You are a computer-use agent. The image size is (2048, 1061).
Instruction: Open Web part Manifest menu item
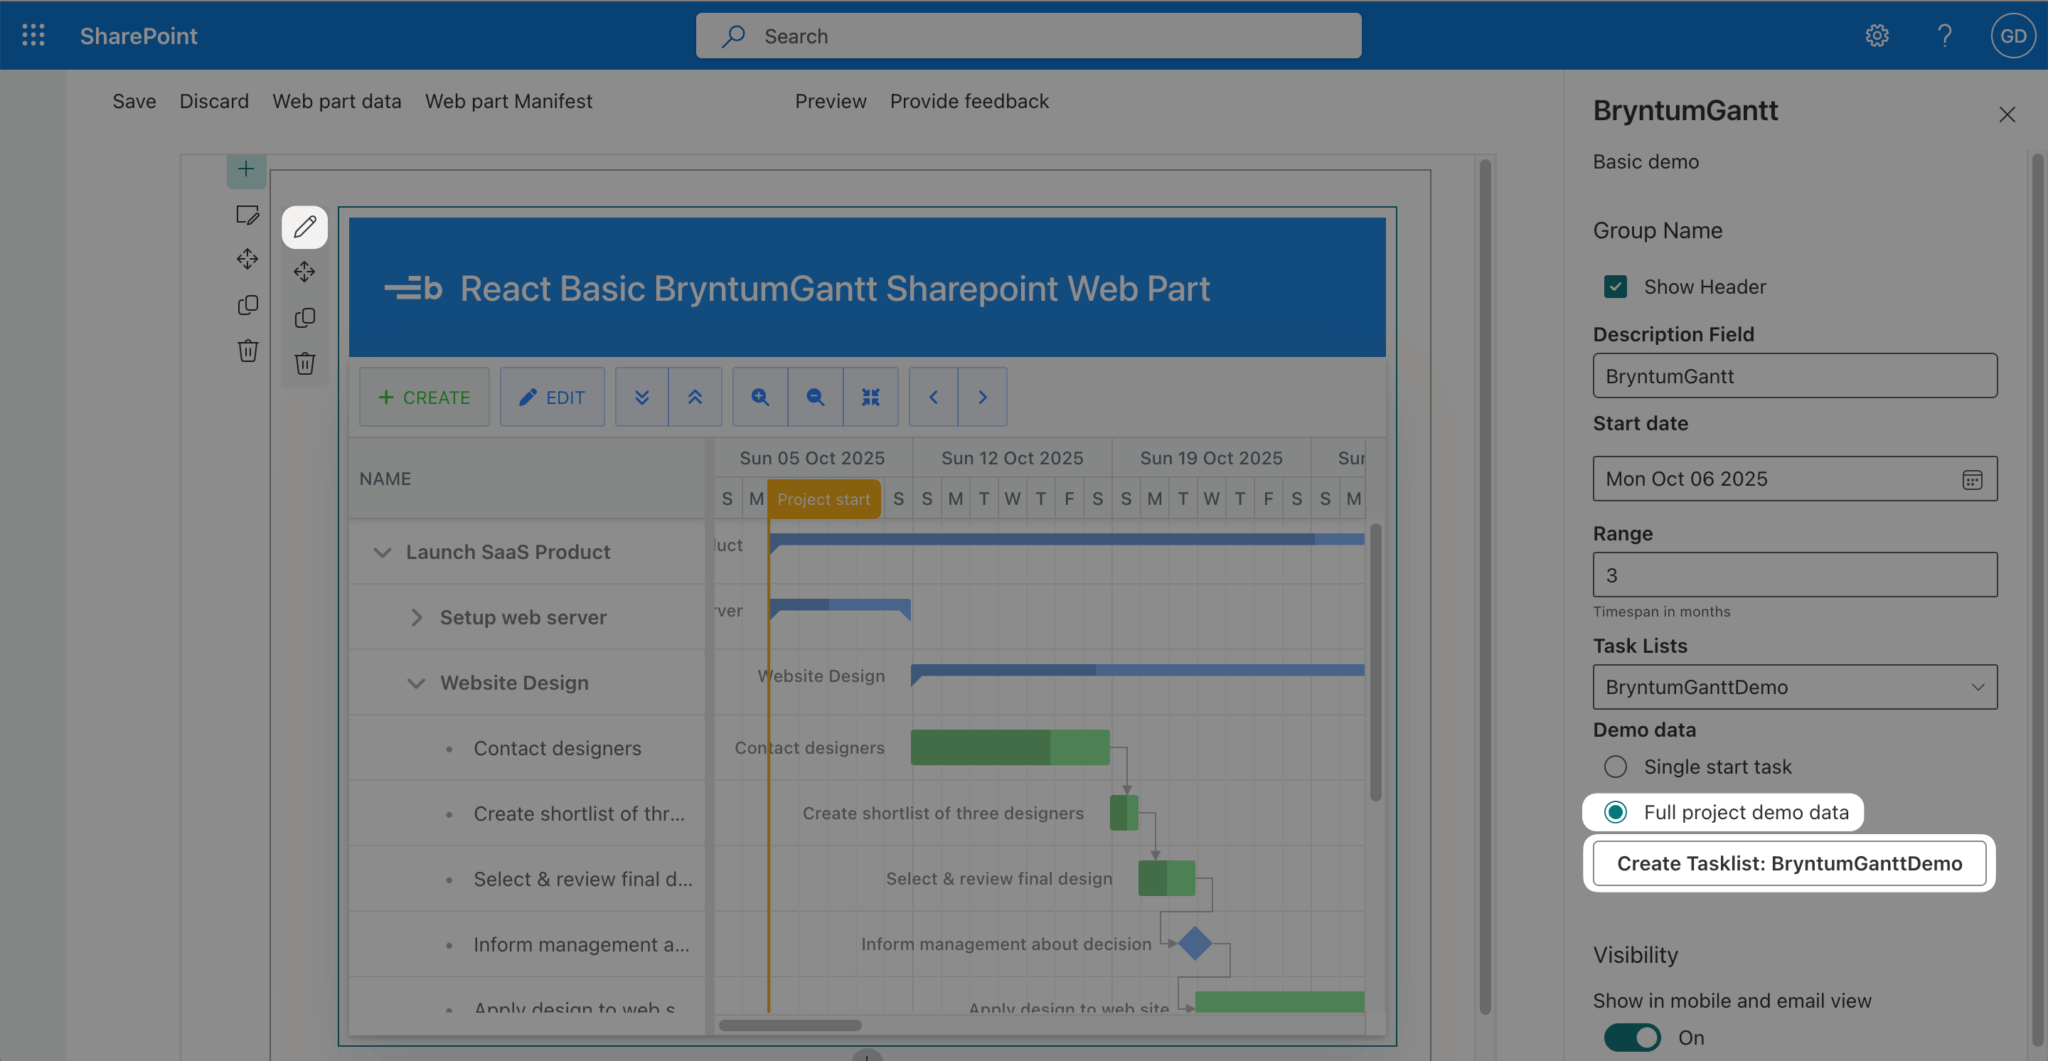pos(508,101)
